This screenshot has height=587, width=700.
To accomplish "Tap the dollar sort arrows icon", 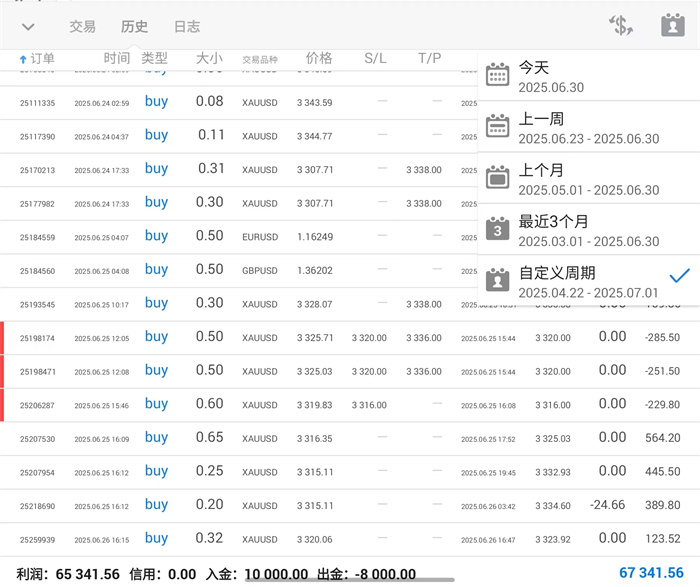I will (621, 25).
